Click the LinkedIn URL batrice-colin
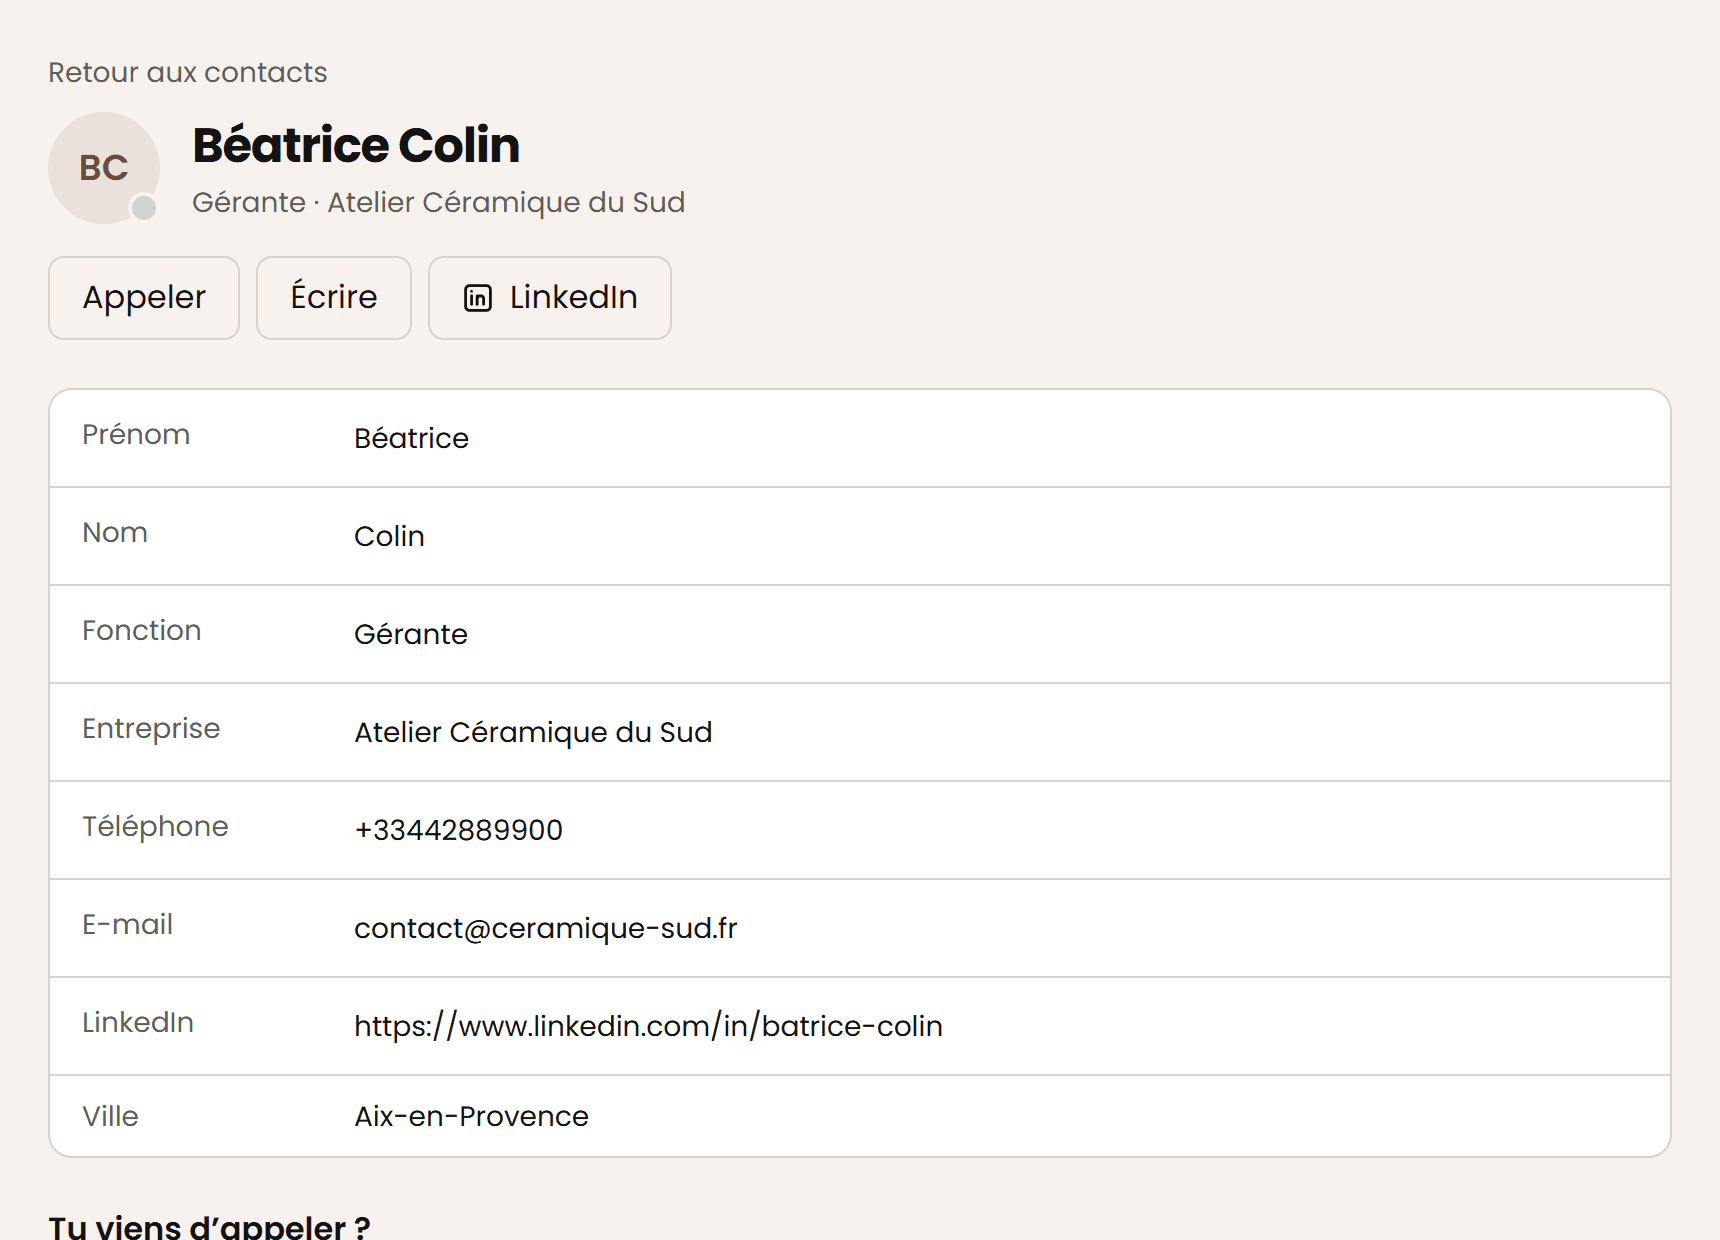Screen dimensions: 1720x1240 tap(648, 1026)
